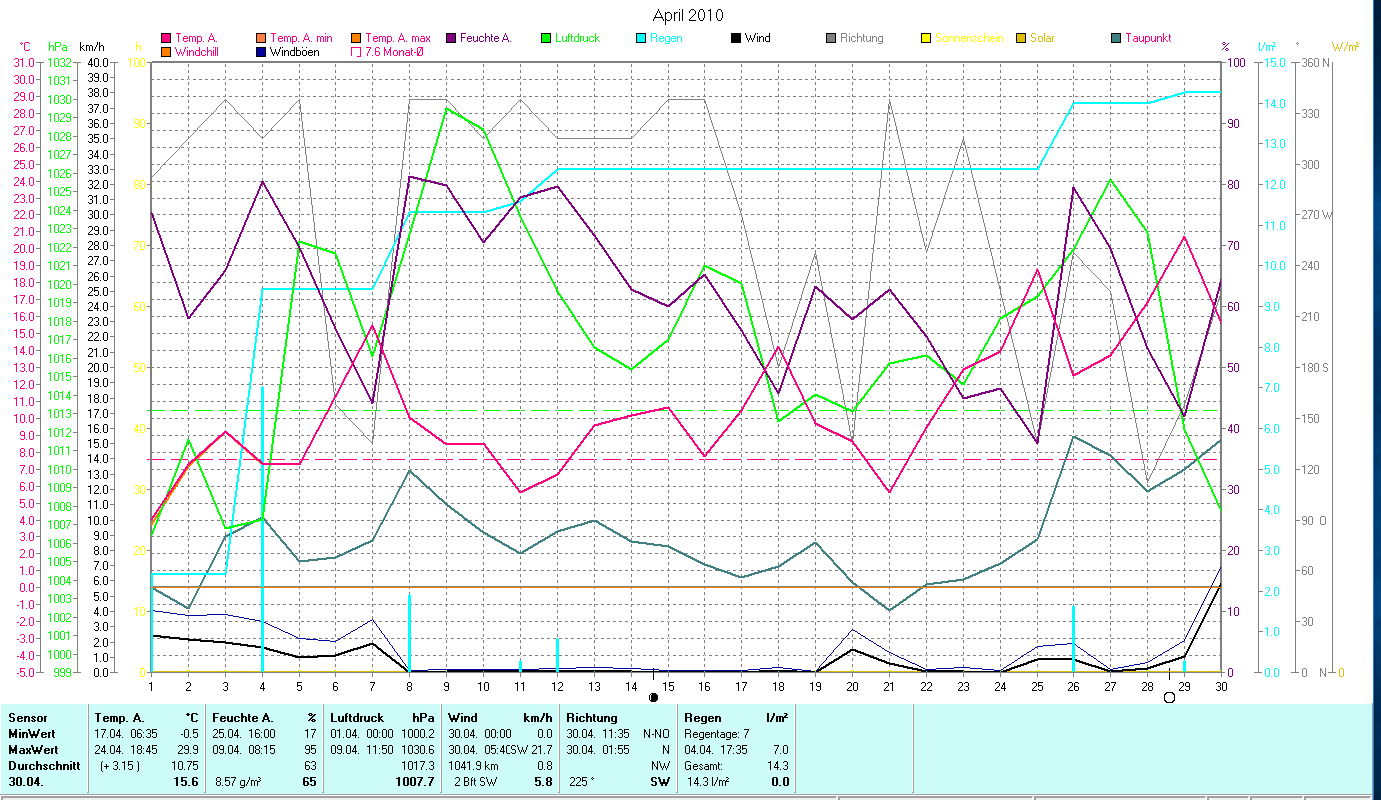Click the purple Feuchte A. legend swatch
The height and width of the screenshot is (800, 1381).
pos(451,38)
